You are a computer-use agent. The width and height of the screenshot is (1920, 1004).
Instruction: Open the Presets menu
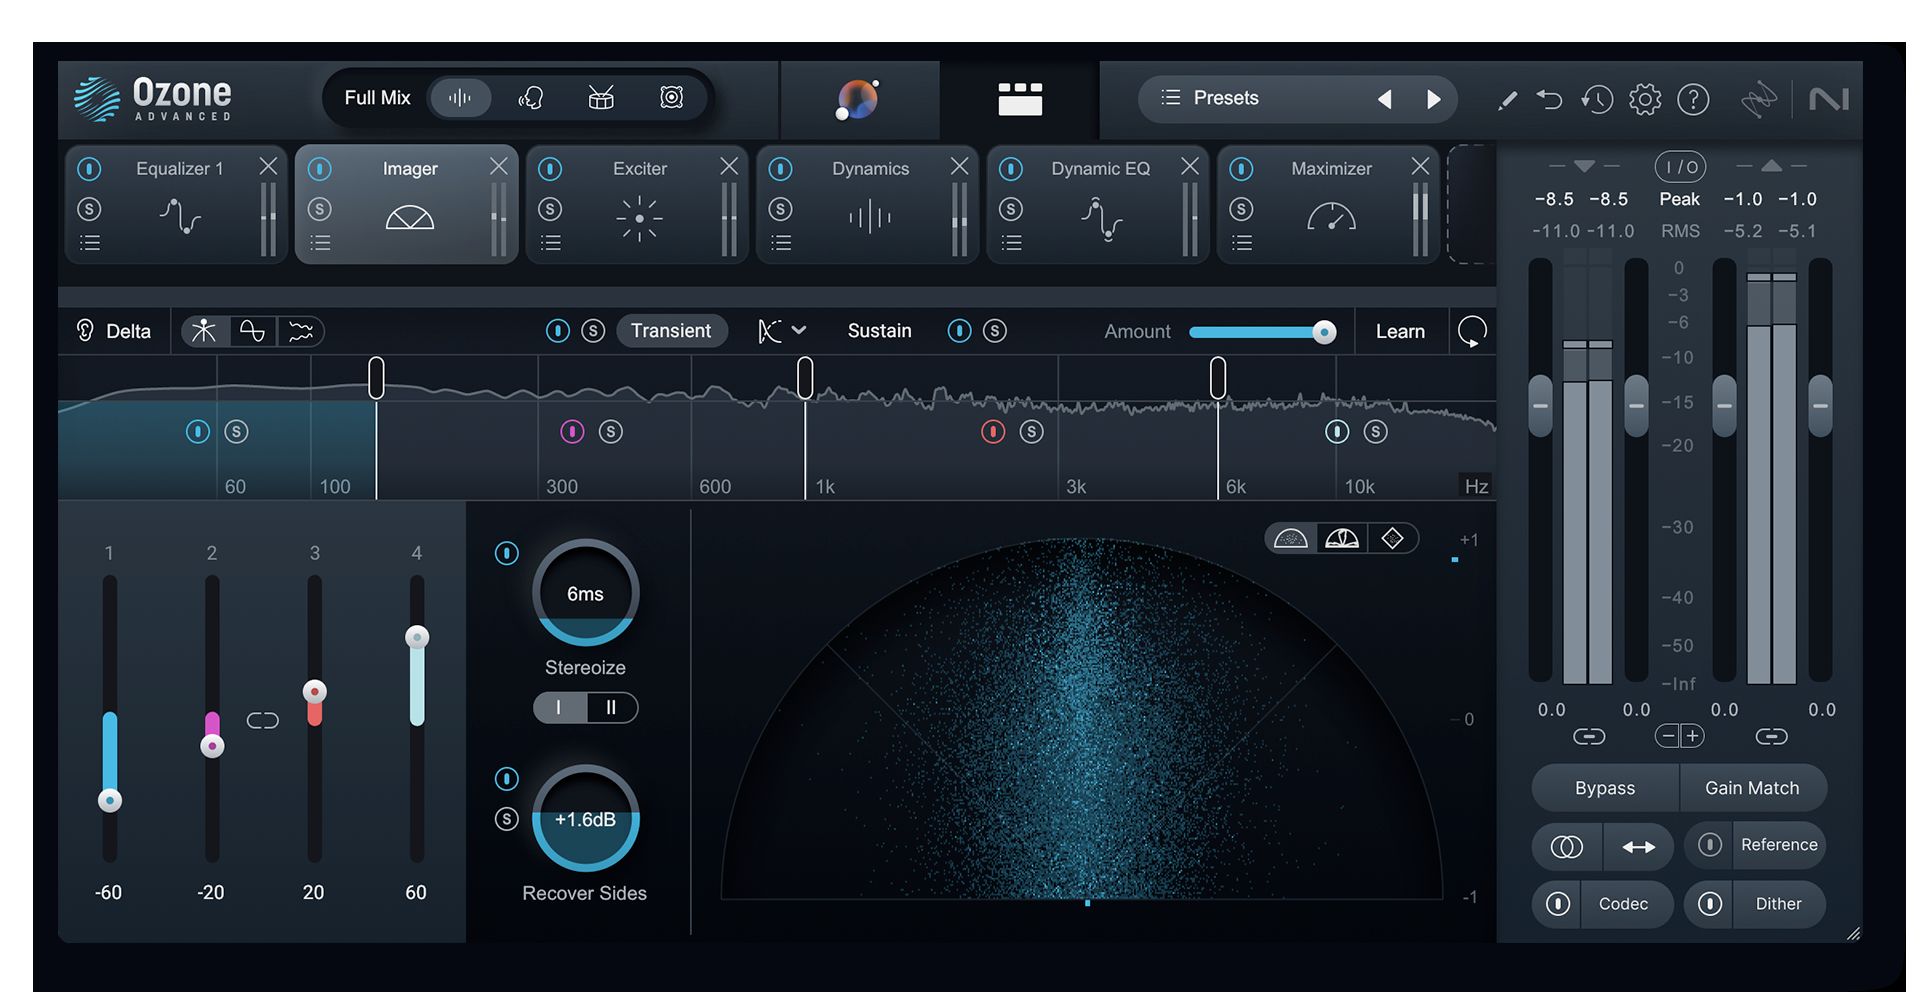tap(1226, 98)
